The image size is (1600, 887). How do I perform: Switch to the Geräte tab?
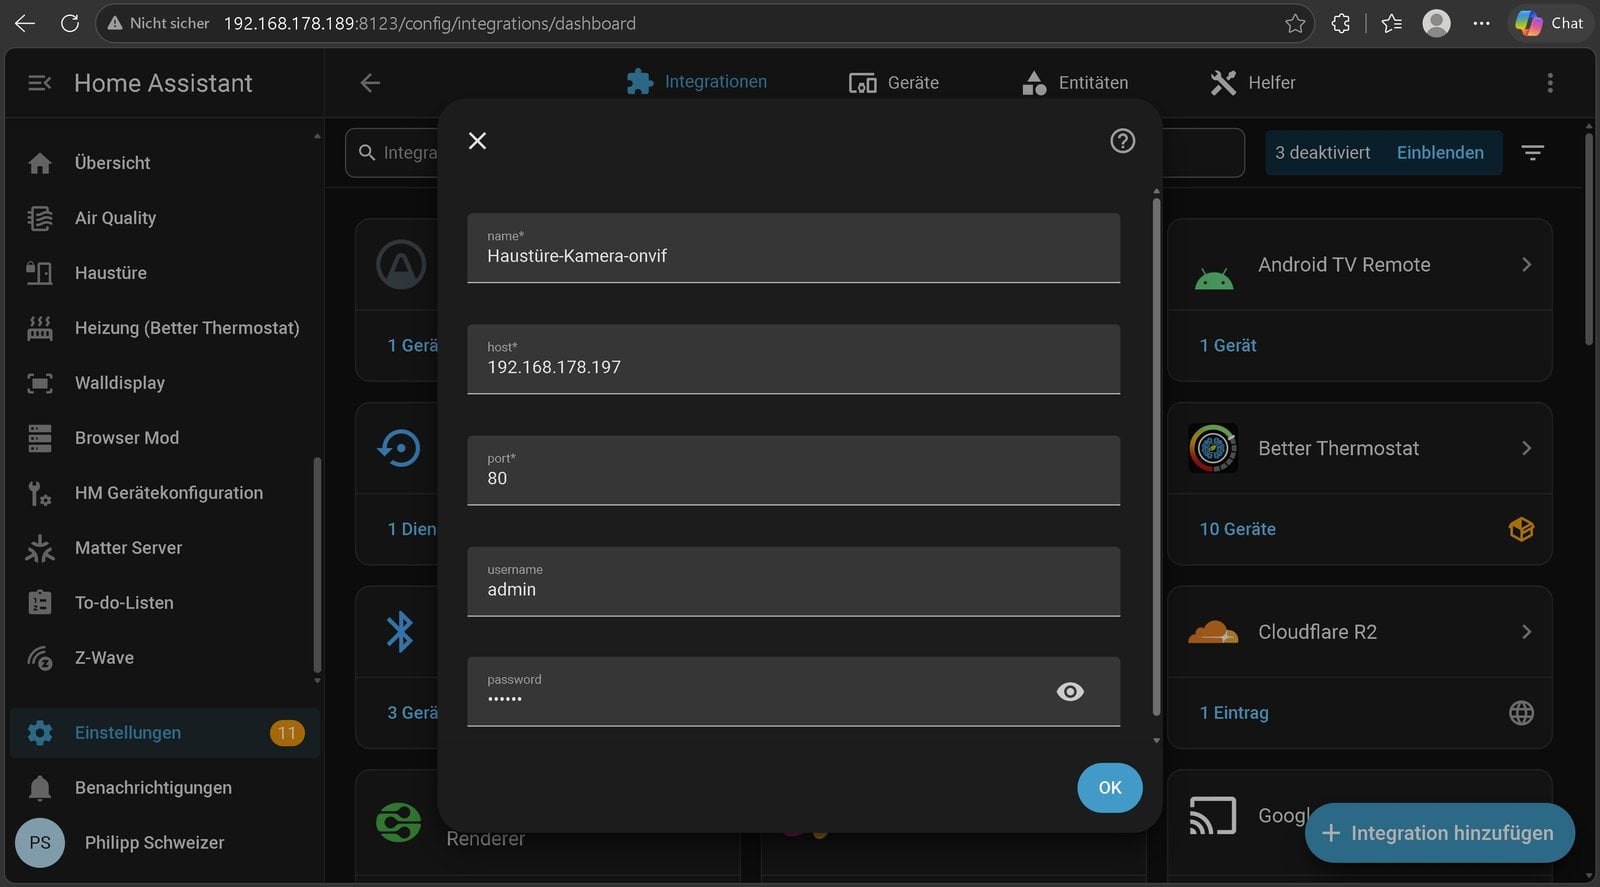(894, 83)
